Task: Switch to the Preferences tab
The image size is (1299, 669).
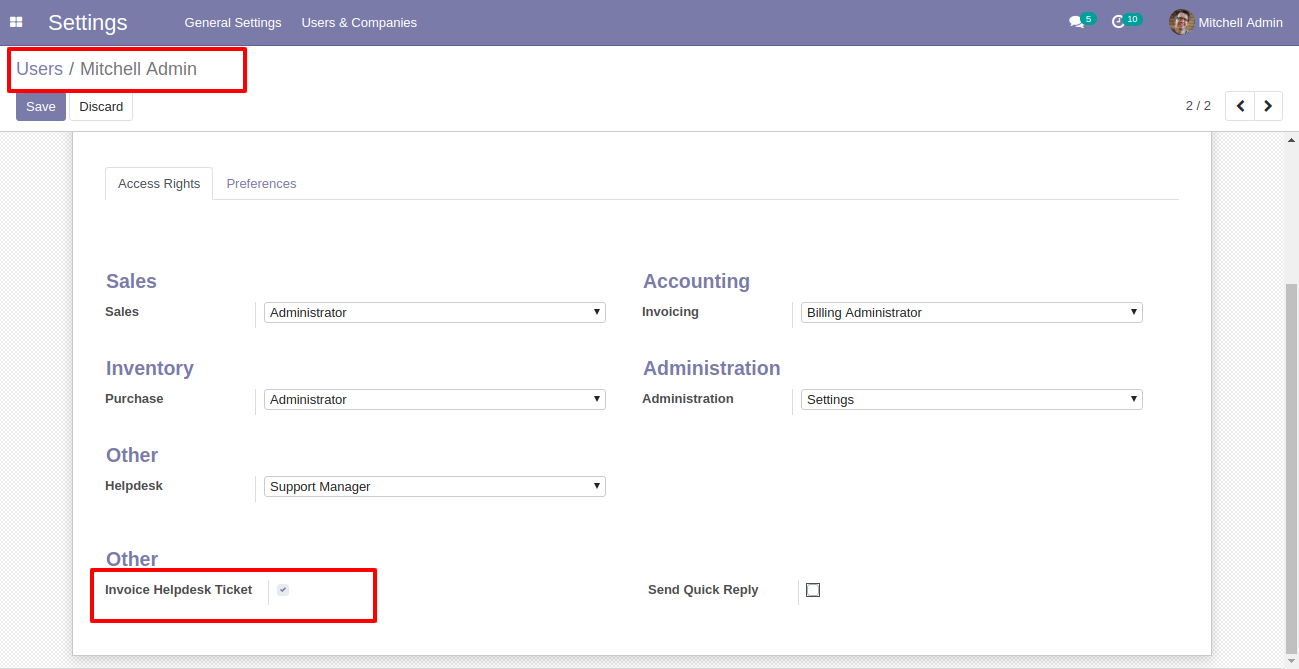Action: (261, 184)
